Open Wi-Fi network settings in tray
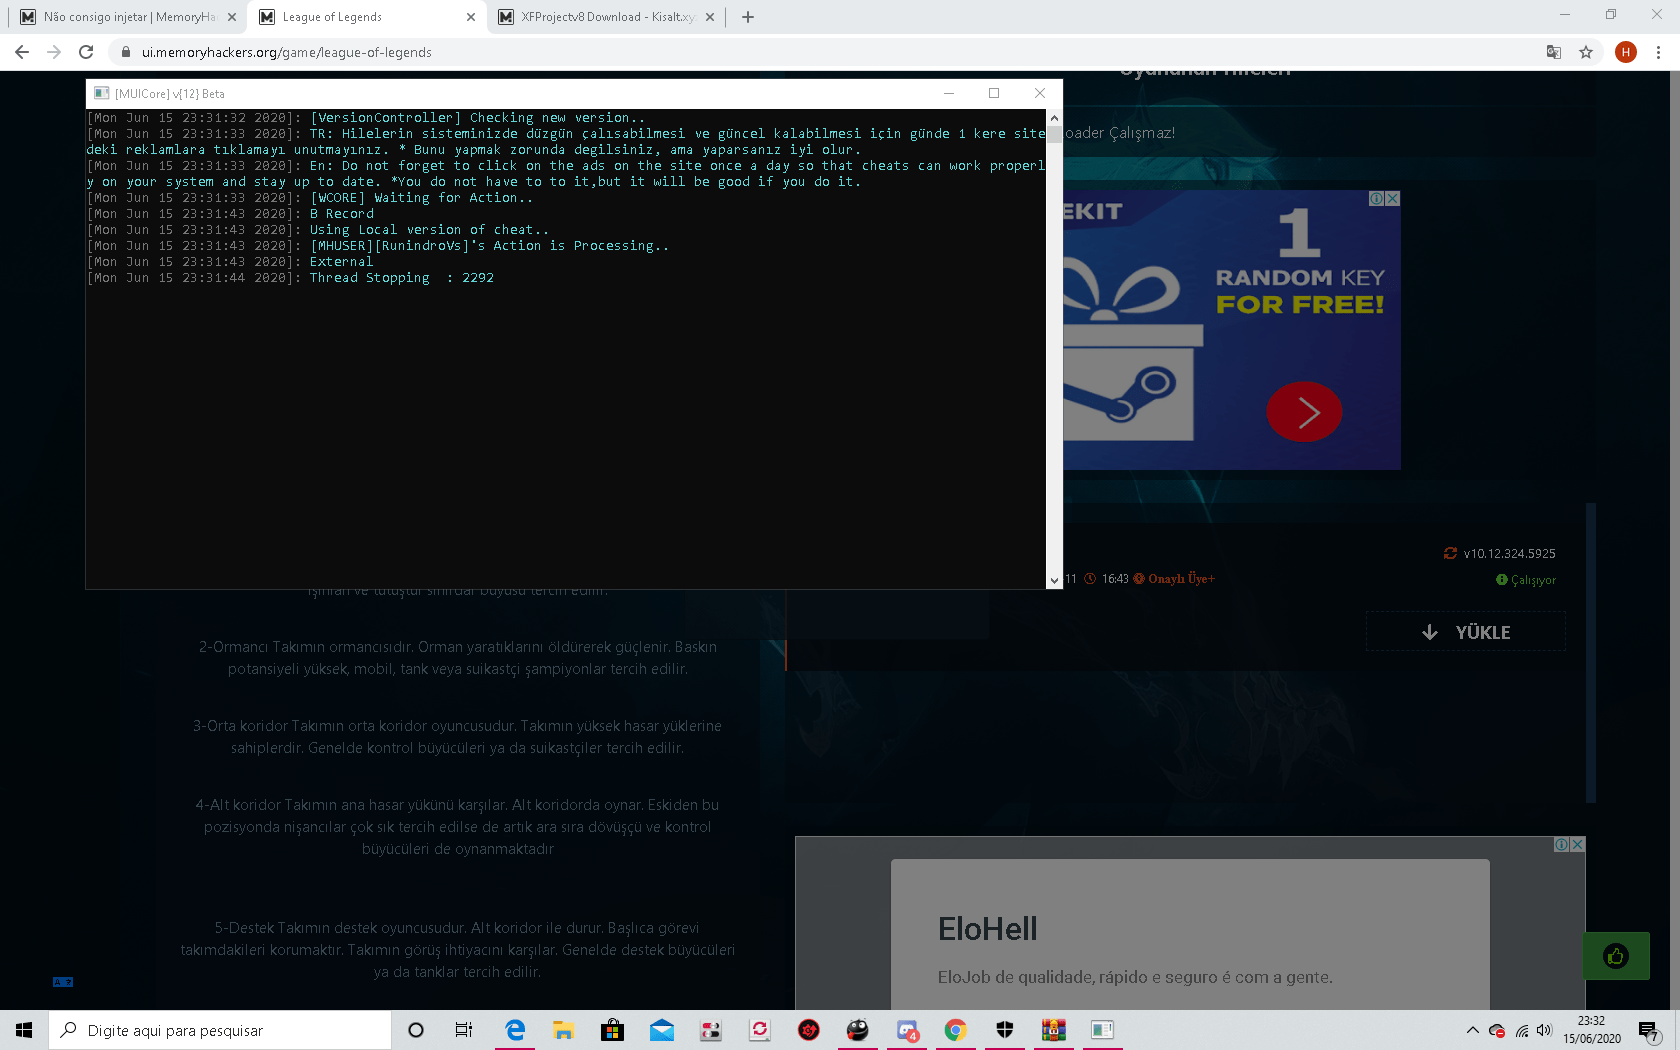1680x1050 pixels. coord(1521,1030)
